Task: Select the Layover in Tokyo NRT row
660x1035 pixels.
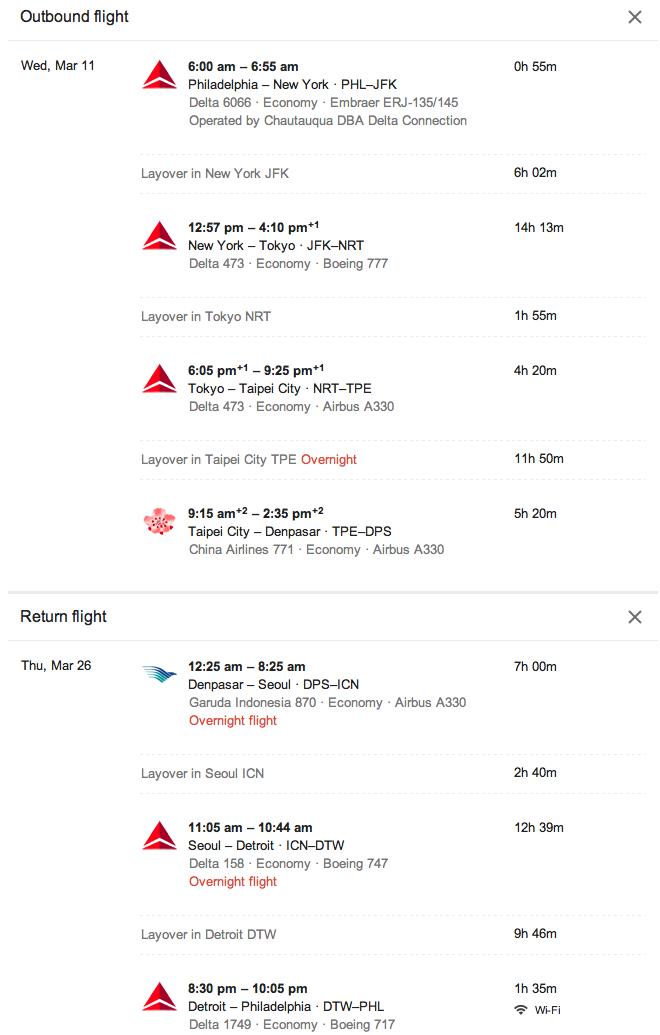Action: pyautogui.click(x=393, y=317)
